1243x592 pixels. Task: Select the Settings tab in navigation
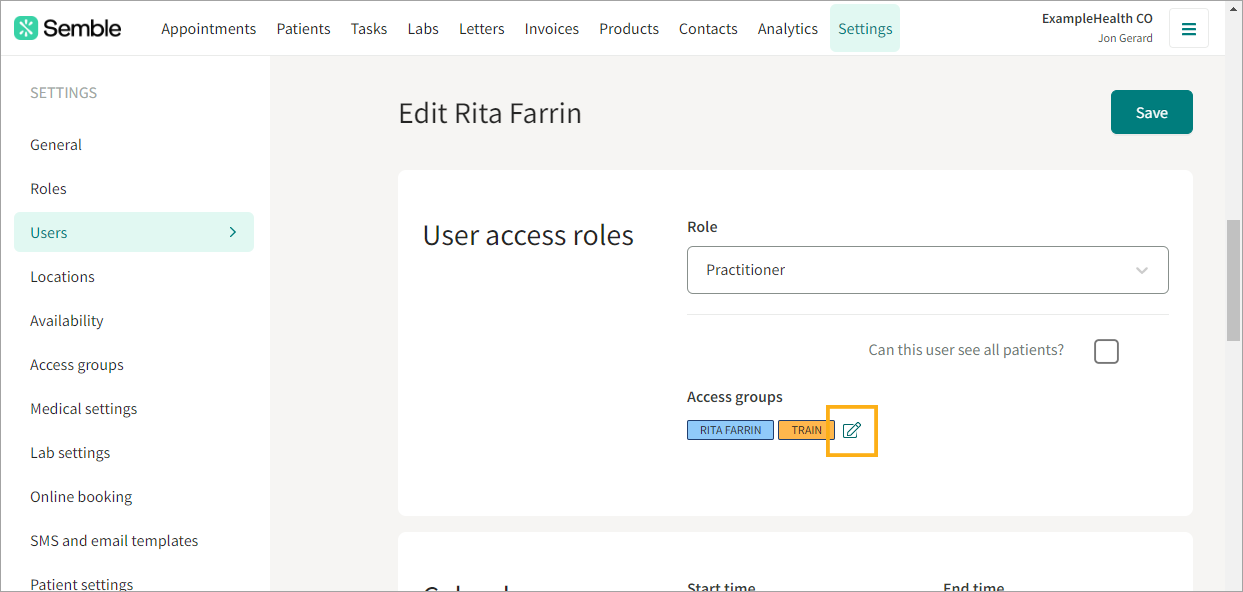865,28
